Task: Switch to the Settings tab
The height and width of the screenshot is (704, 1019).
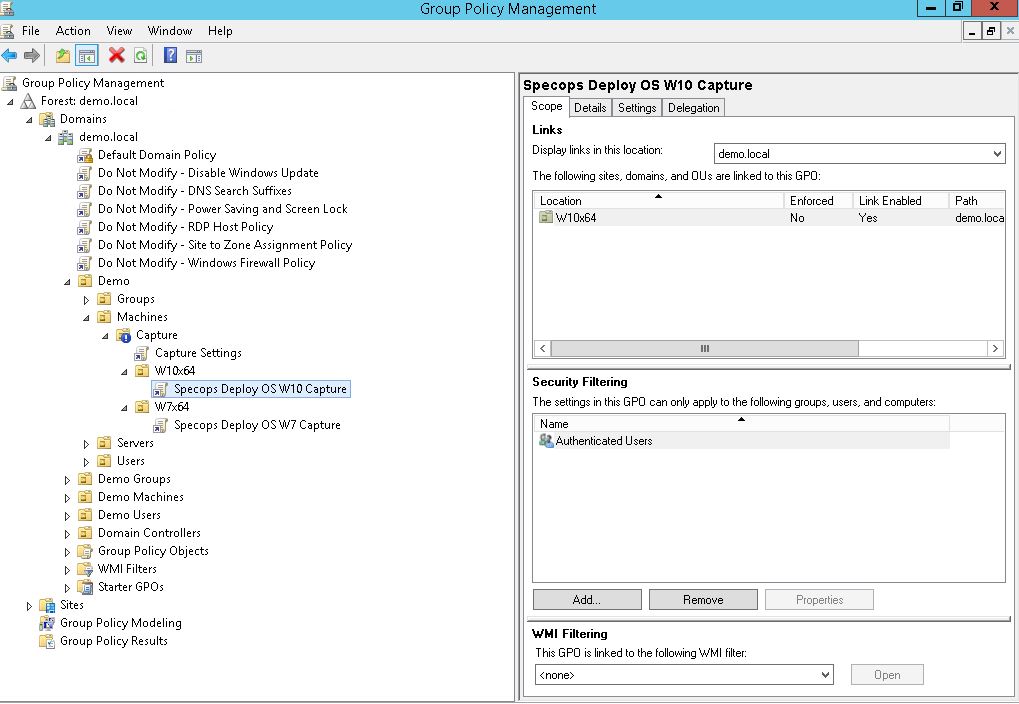Action: point(637,108)
